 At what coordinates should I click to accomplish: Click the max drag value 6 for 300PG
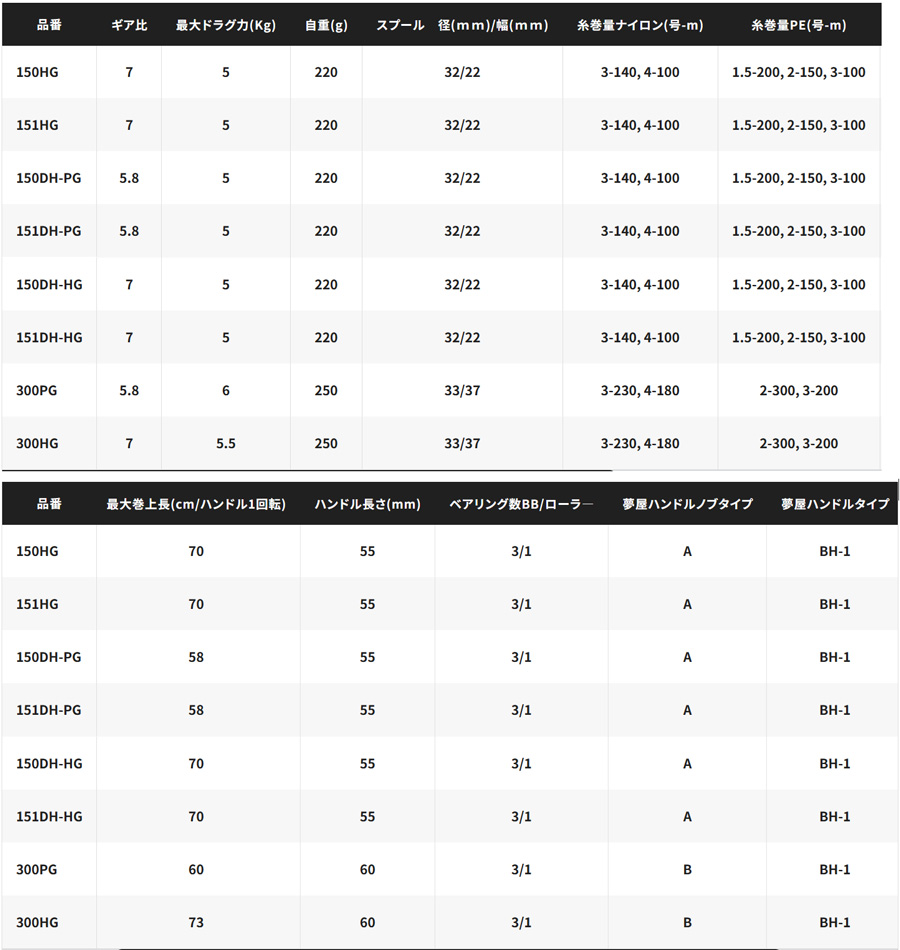(225, 390)
